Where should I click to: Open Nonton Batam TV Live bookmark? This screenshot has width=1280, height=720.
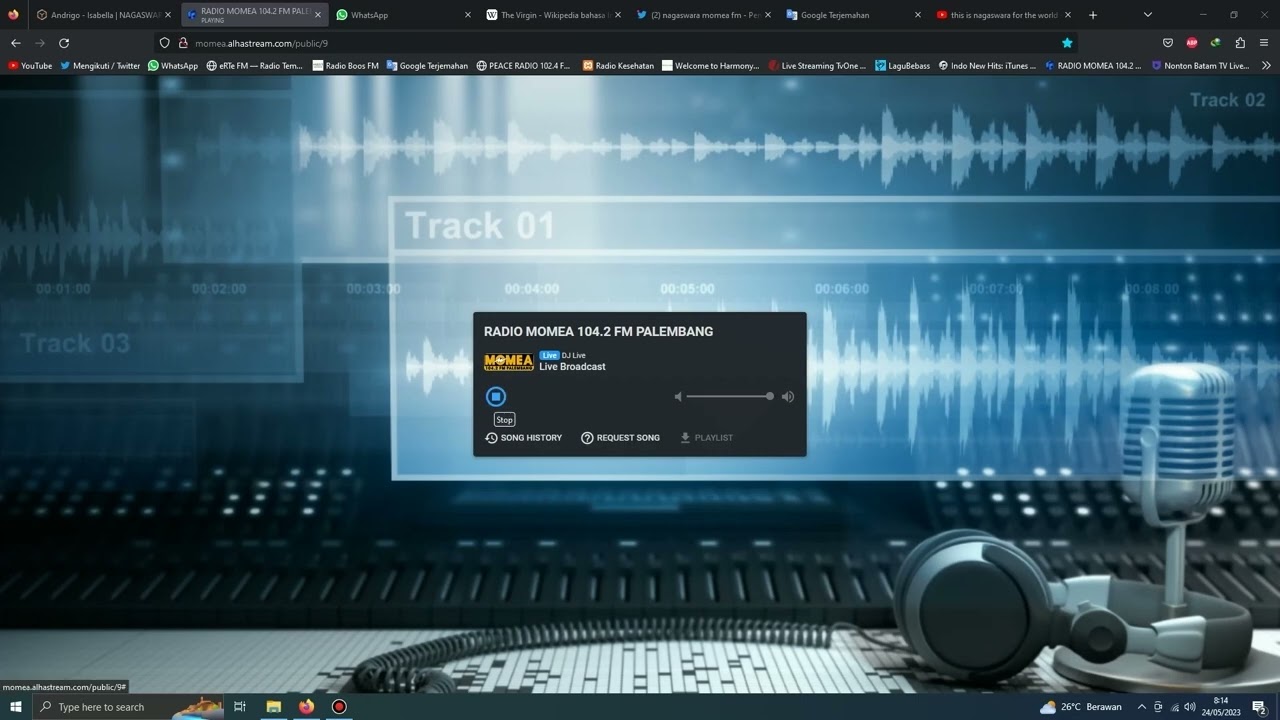(1200, 66)
